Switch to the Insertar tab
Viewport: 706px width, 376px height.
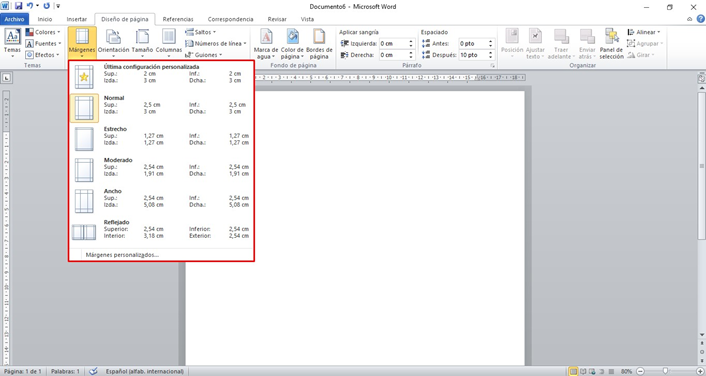click(77, 19)
